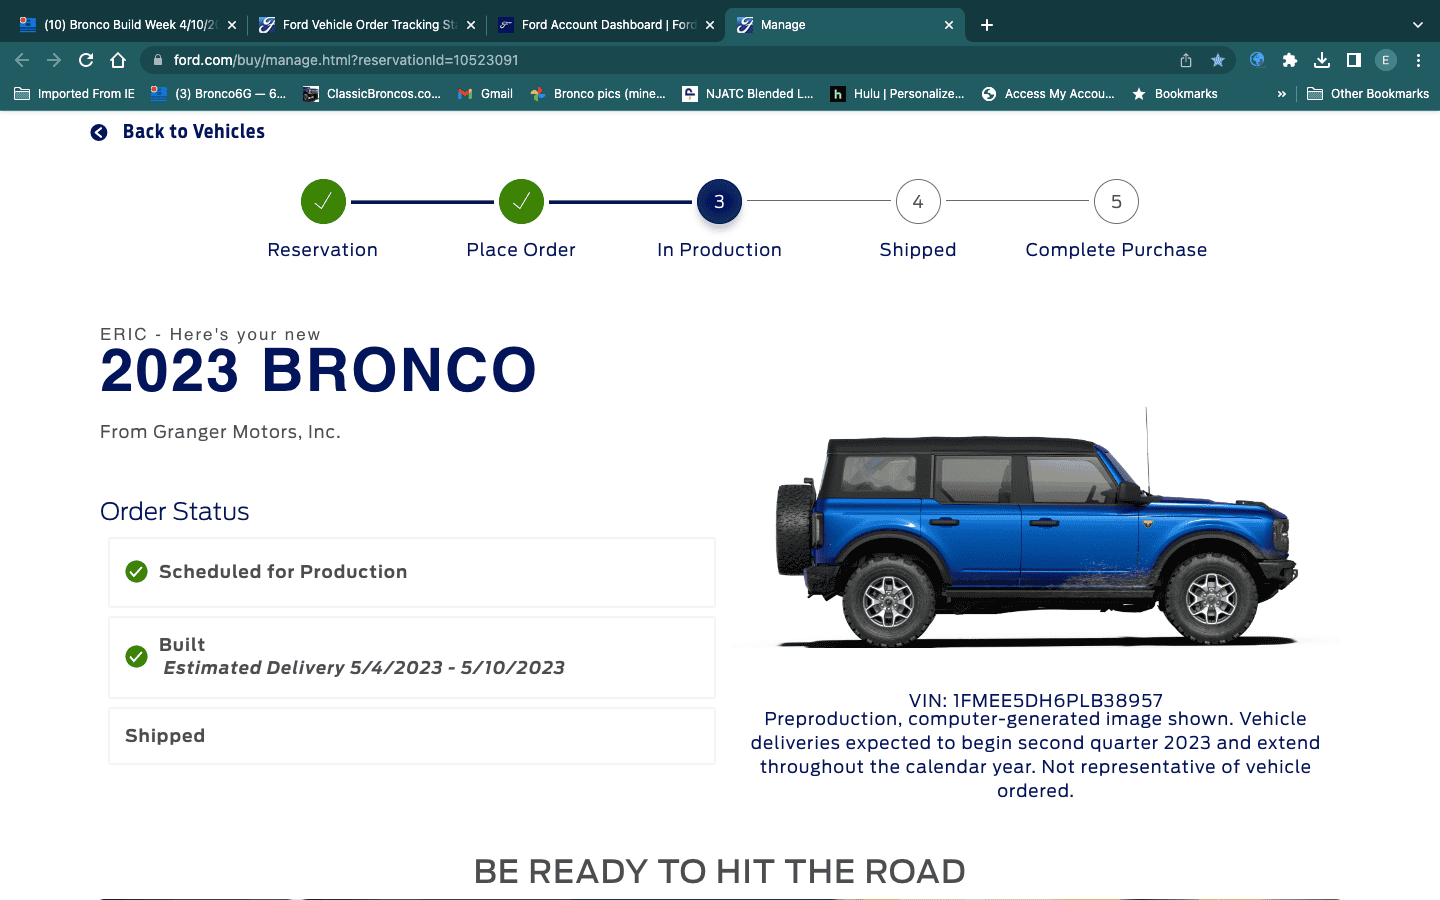Click the Shipped step 4 circle
This screenshot has width=1440, height=900.
tap(918, 202)
